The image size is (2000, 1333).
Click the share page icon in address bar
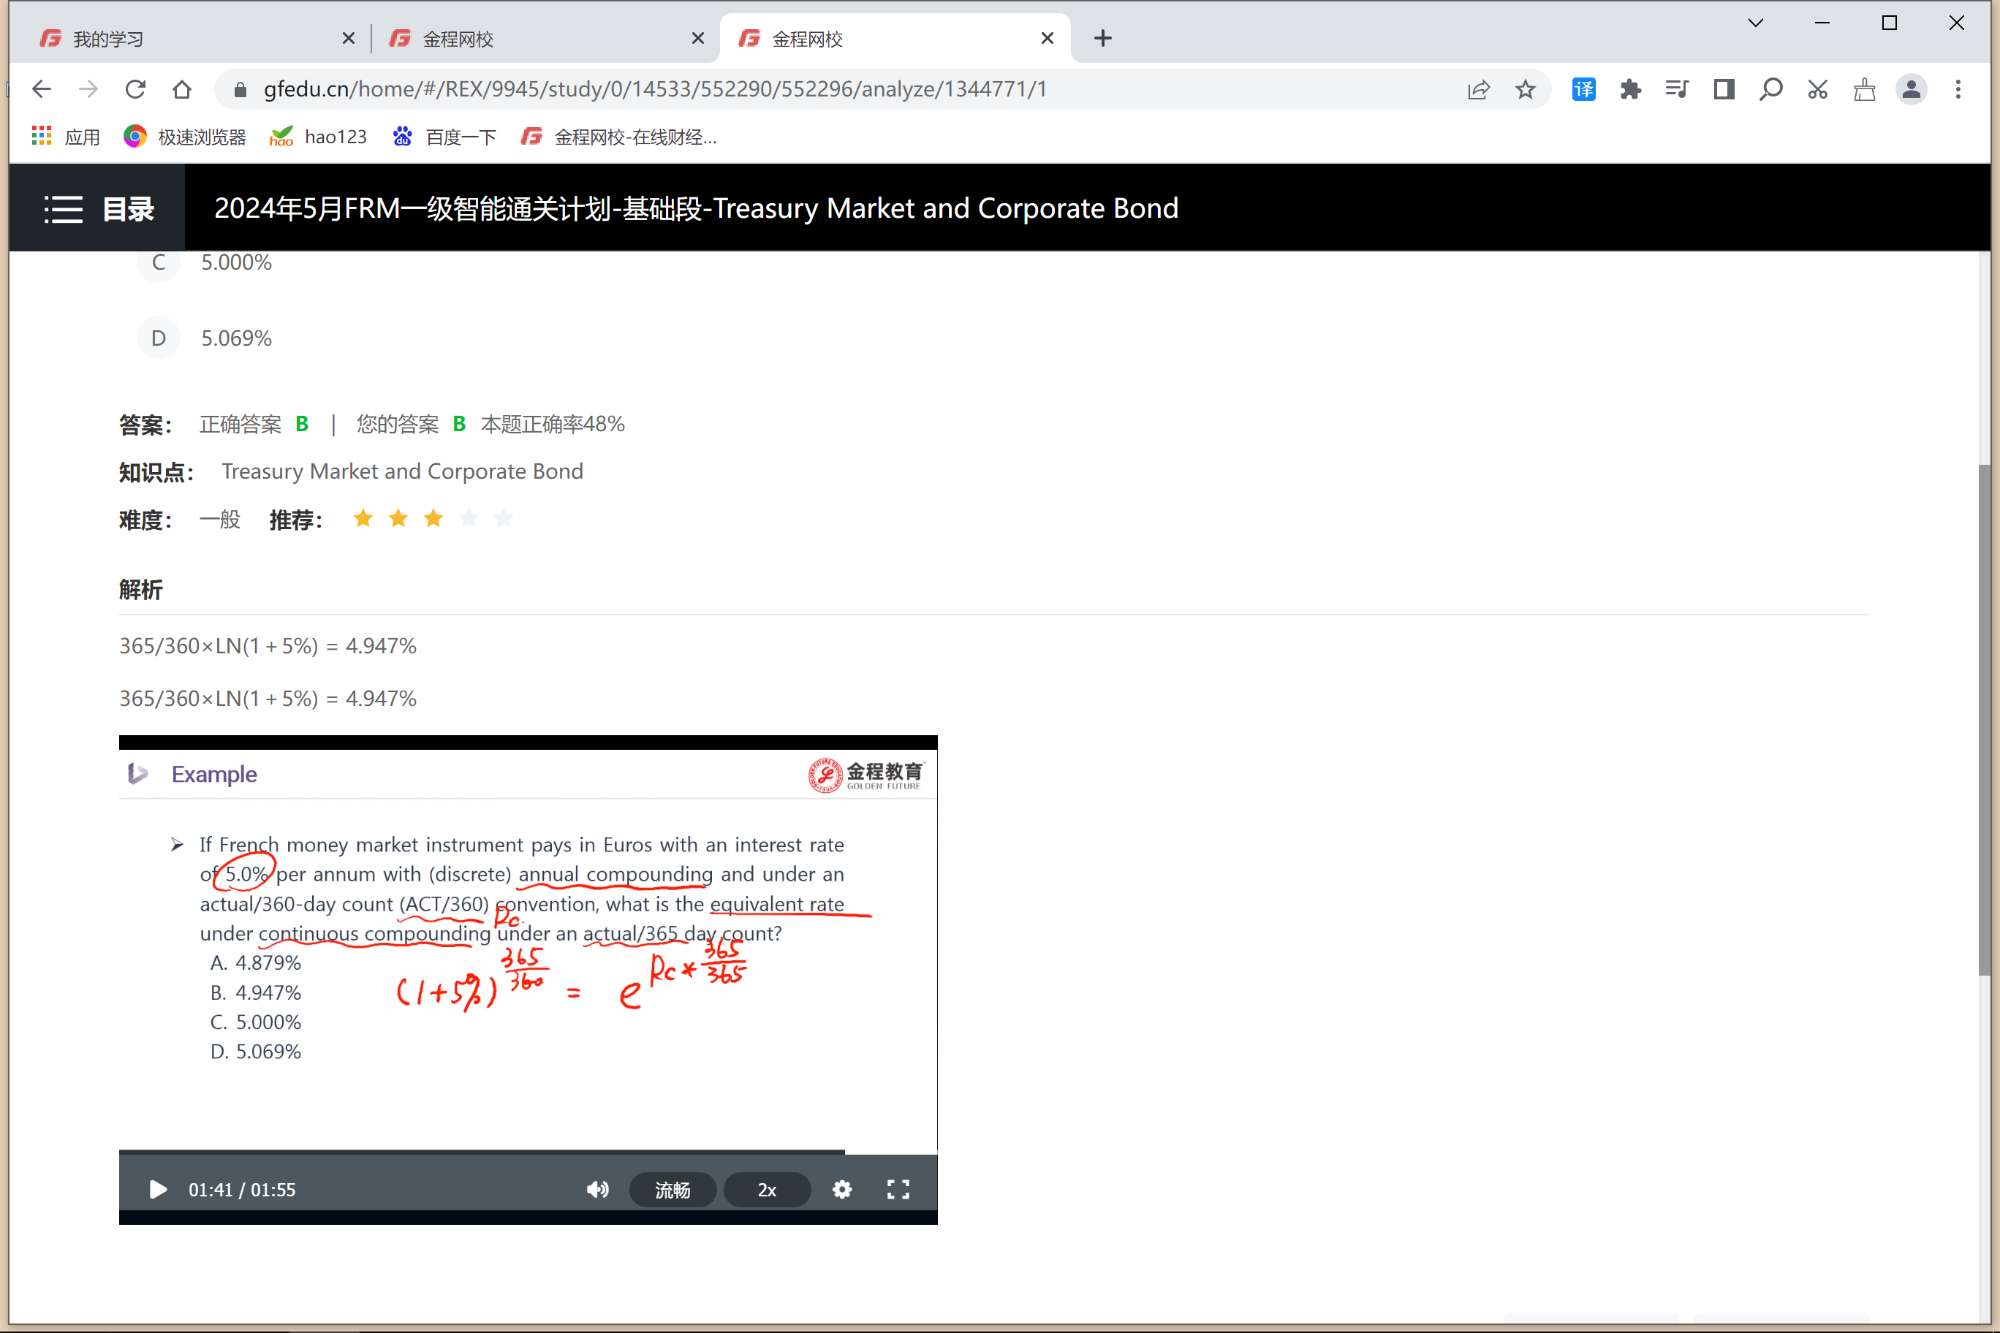pos(1478,90)
